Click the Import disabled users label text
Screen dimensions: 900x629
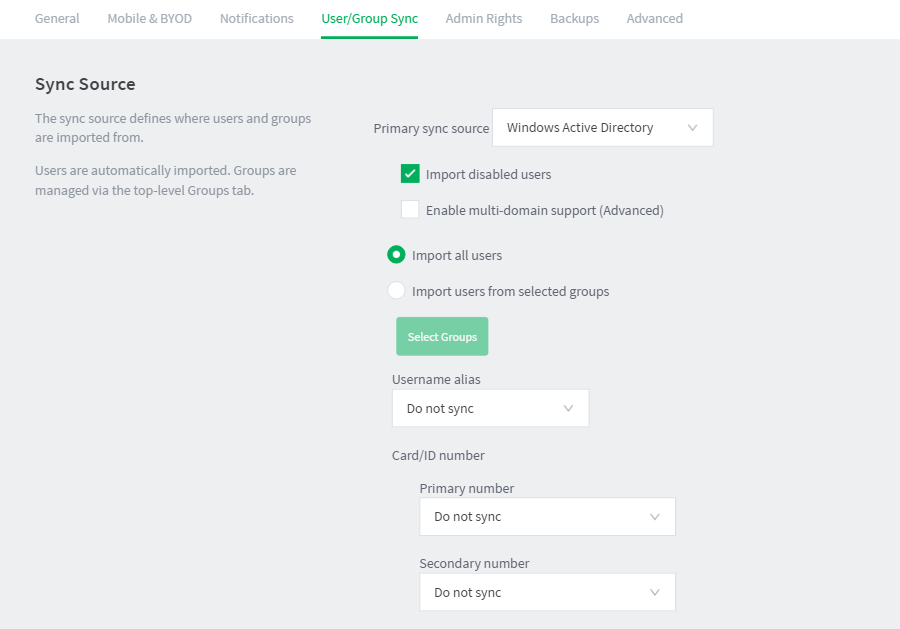(488, 174)
